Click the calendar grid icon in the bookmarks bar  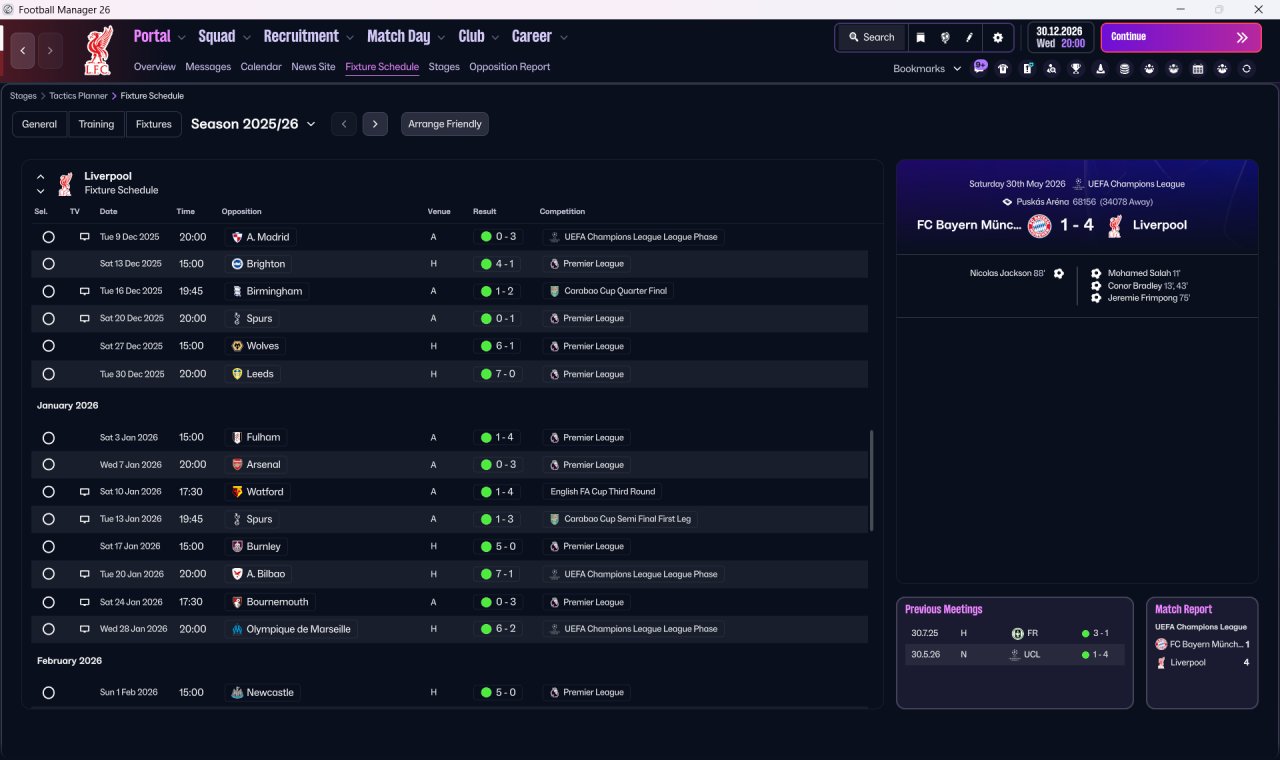tap(1198, 69)
